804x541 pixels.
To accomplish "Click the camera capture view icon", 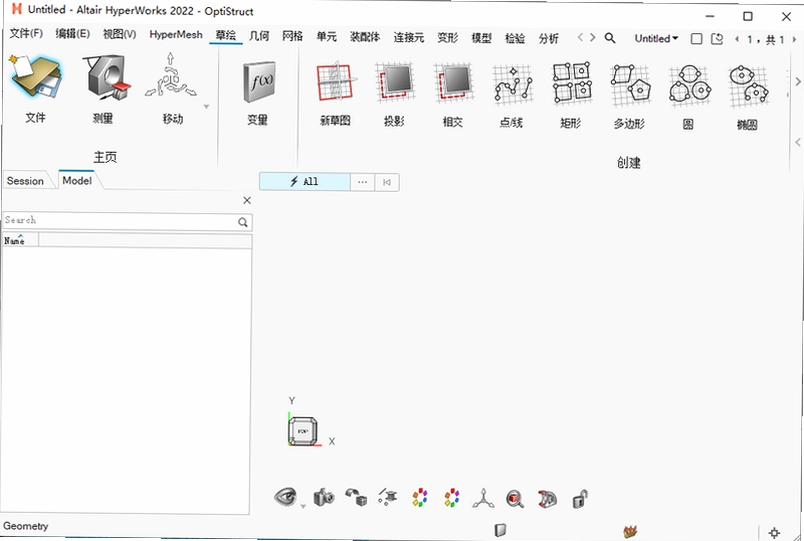I will tap(324, 497).
